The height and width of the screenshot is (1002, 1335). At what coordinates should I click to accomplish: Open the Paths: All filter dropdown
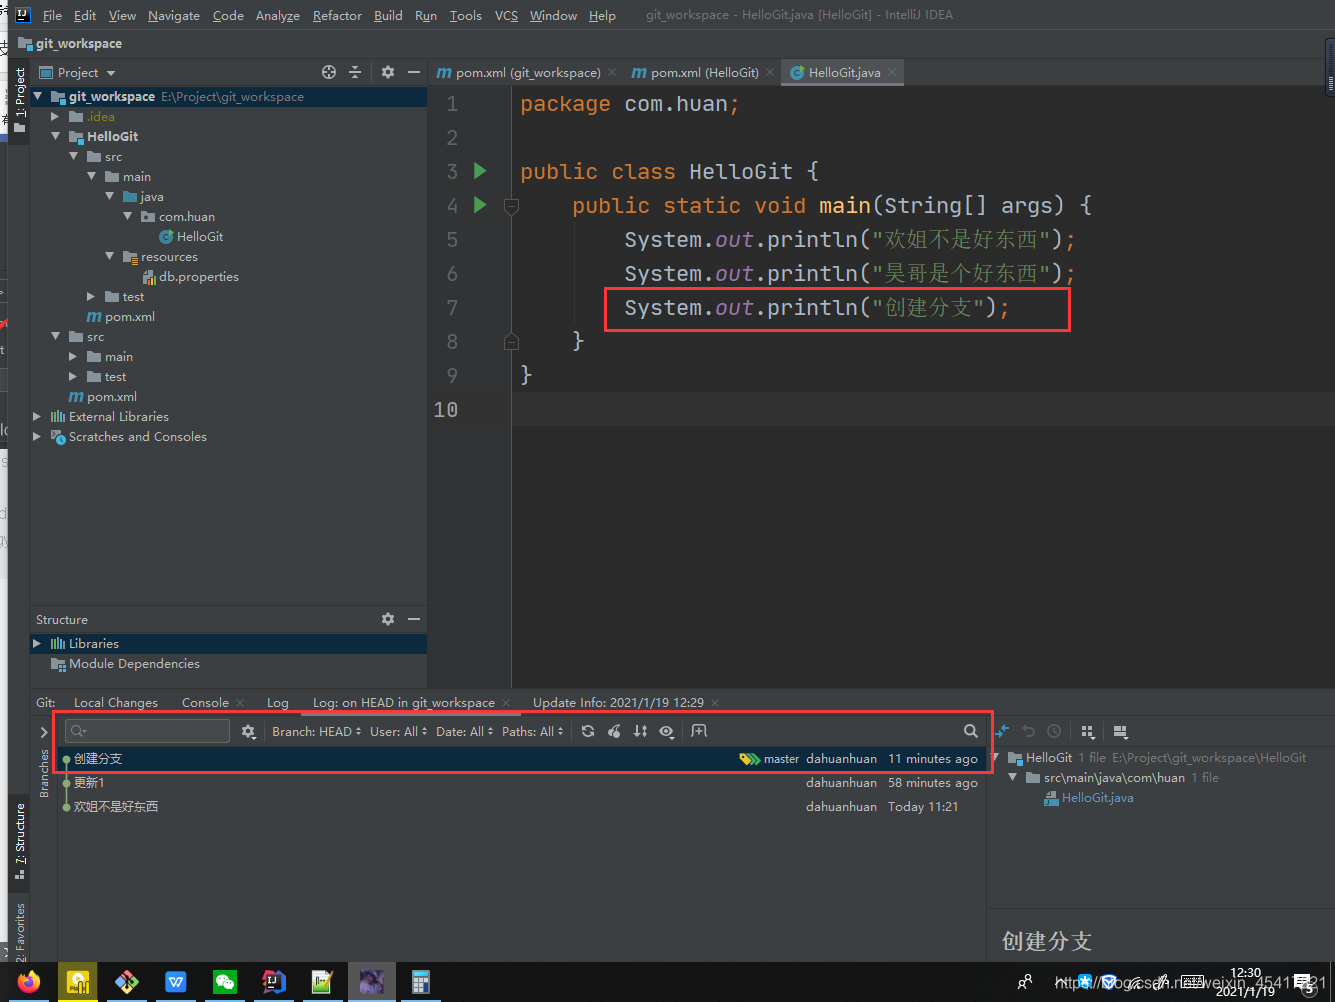[x=533, y=731]
